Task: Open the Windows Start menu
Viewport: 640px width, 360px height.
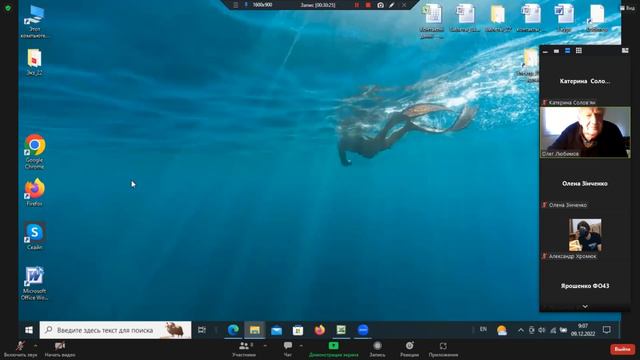Action: (29, 330)
